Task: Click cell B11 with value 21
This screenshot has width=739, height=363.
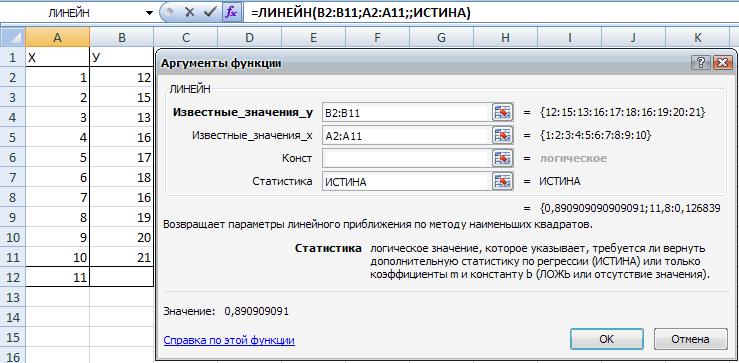Action: click(122, 257)
